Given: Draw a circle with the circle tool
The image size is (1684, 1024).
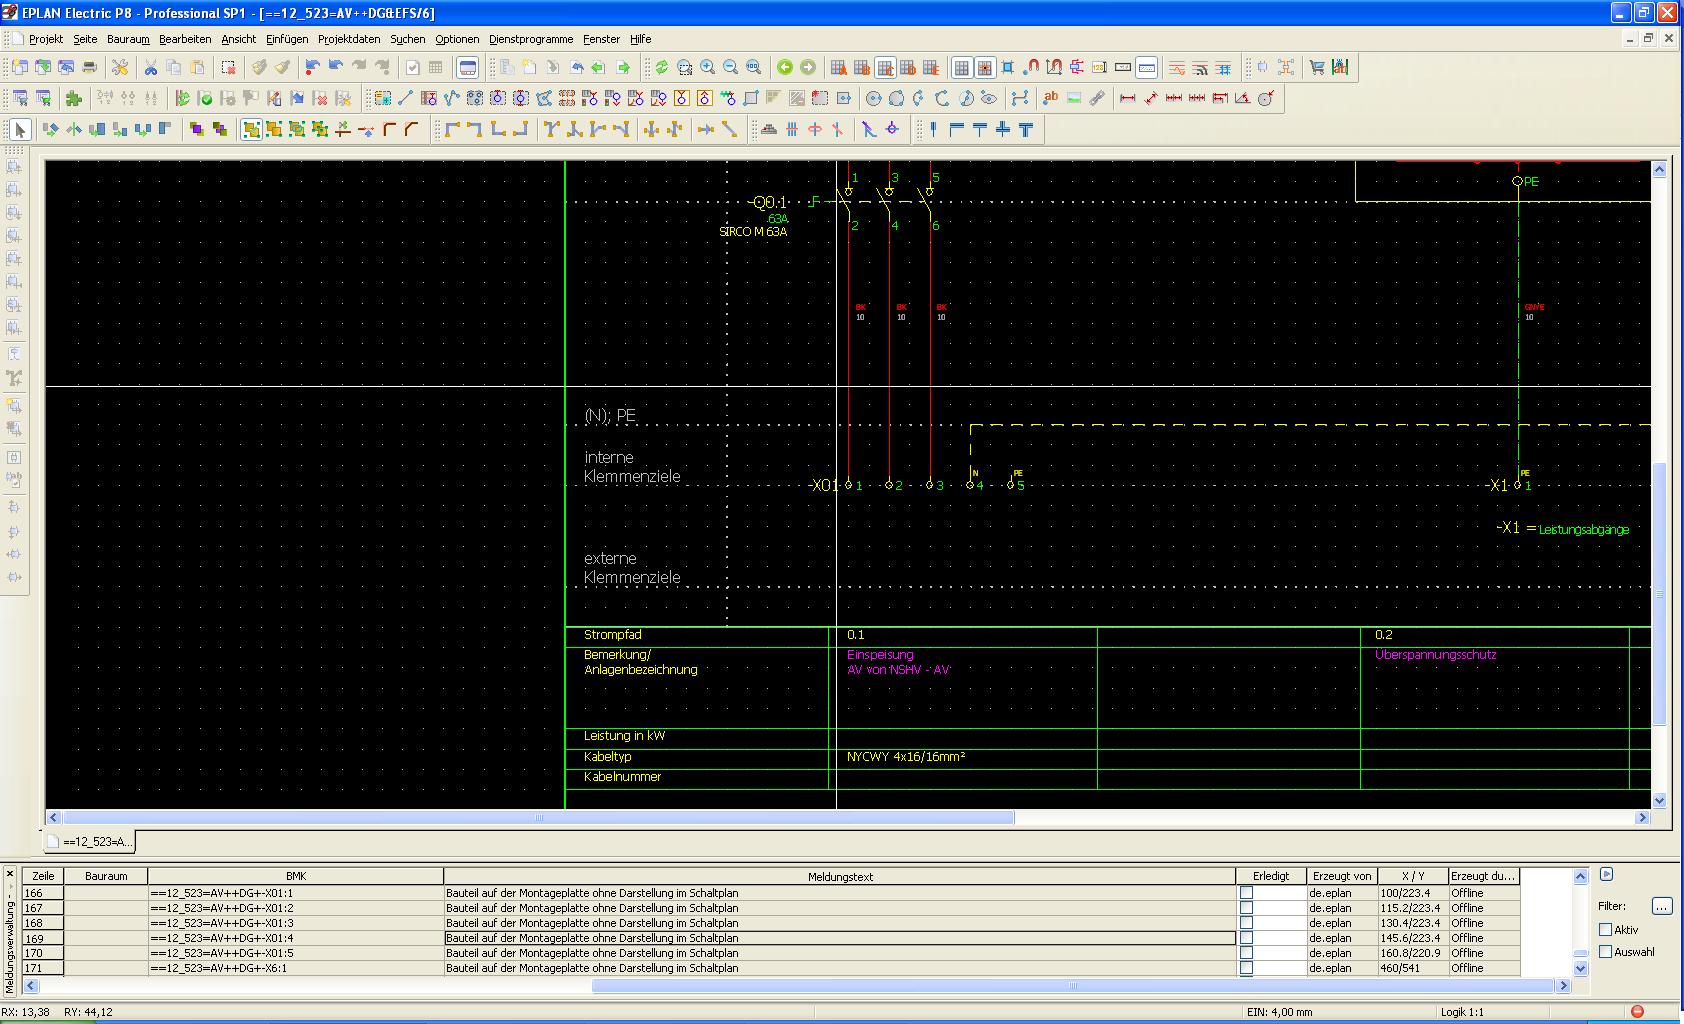Looking at the screenshot, I should [x=873, y=98].
